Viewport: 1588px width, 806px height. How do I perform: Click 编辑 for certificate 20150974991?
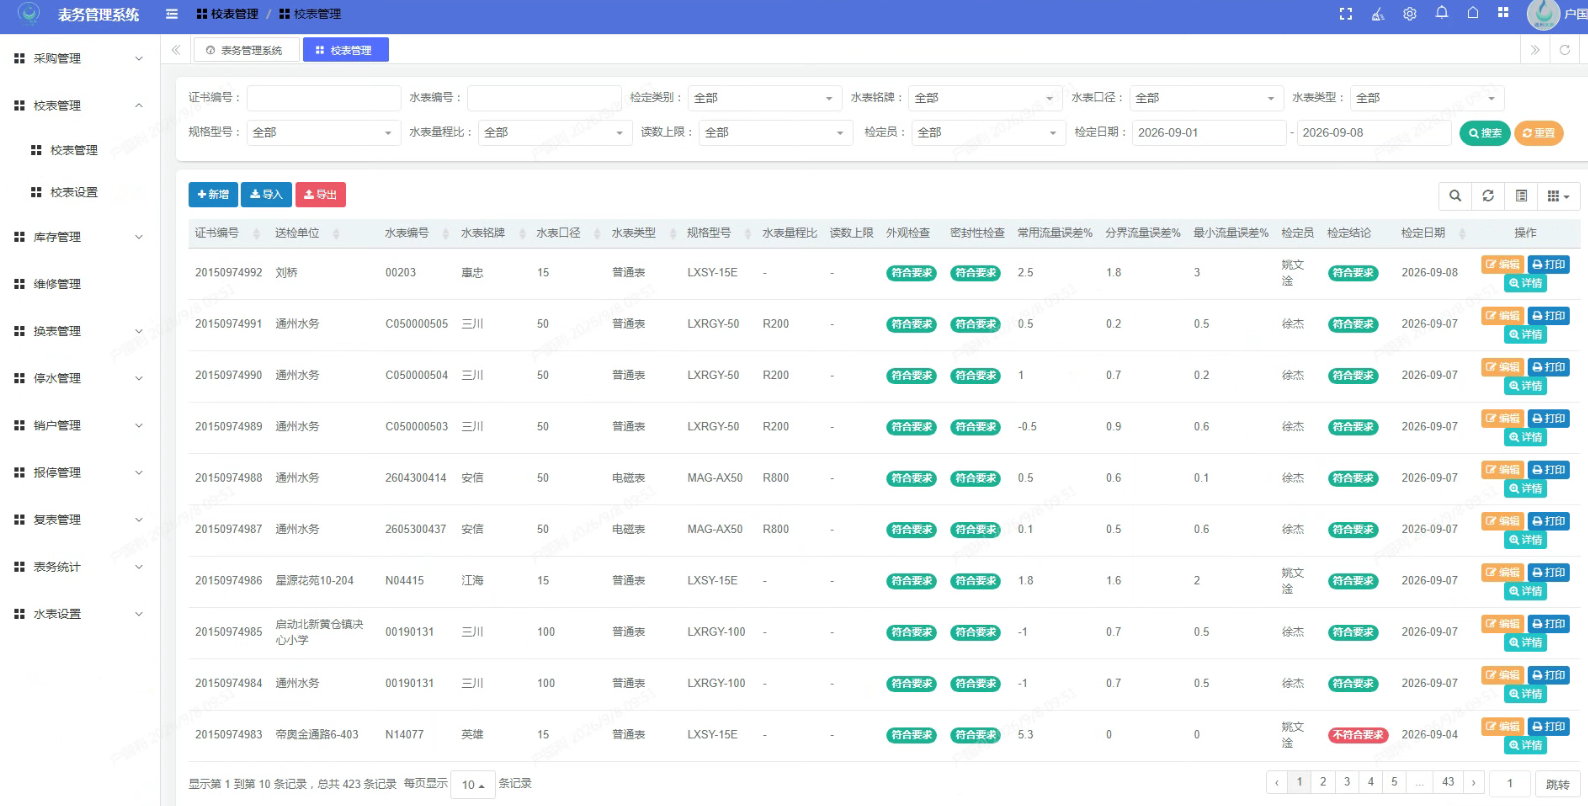[x=1503, y=316]
